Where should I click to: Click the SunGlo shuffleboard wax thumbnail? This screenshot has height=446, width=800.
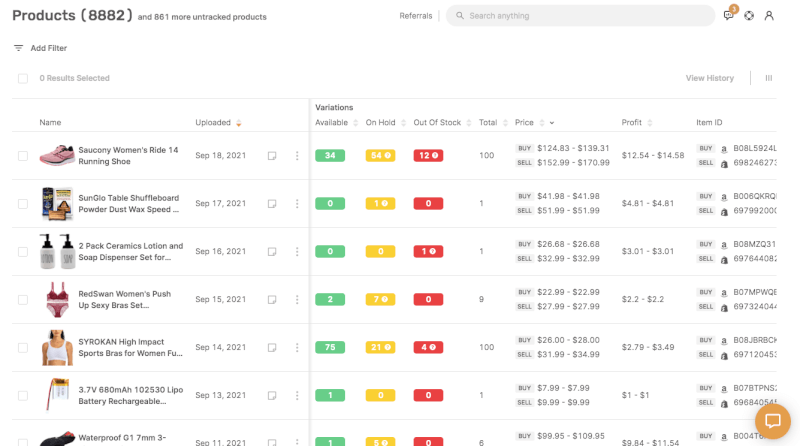[57, 204]
